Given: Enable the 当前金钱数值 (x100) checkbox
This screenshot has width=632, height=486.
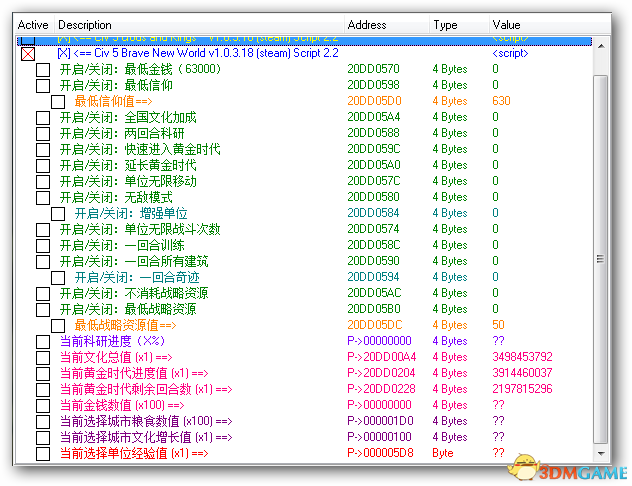Looking at the screenshot, I should click(x=43, y=406).
